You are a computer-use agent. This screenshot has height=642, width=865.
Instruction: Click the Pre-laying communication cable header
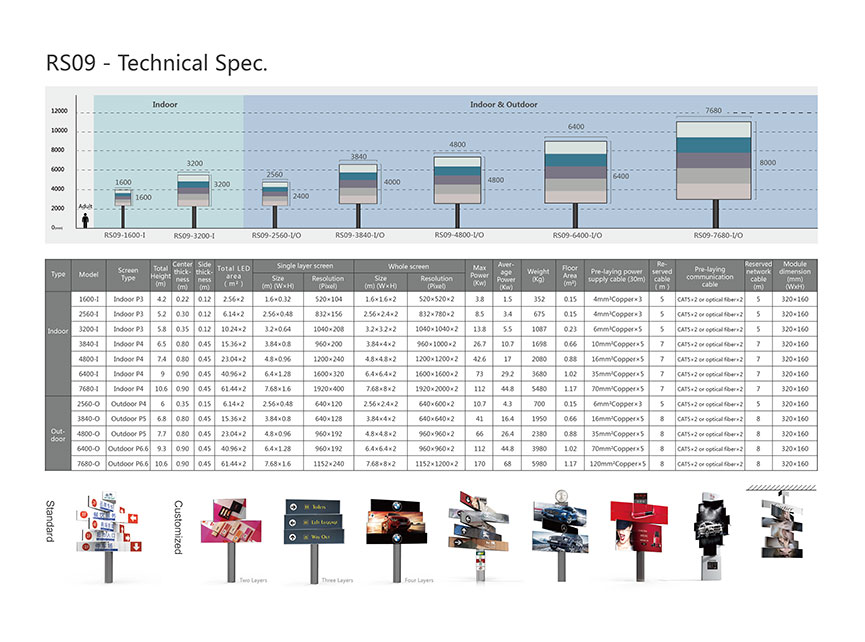tap(709, 274)
